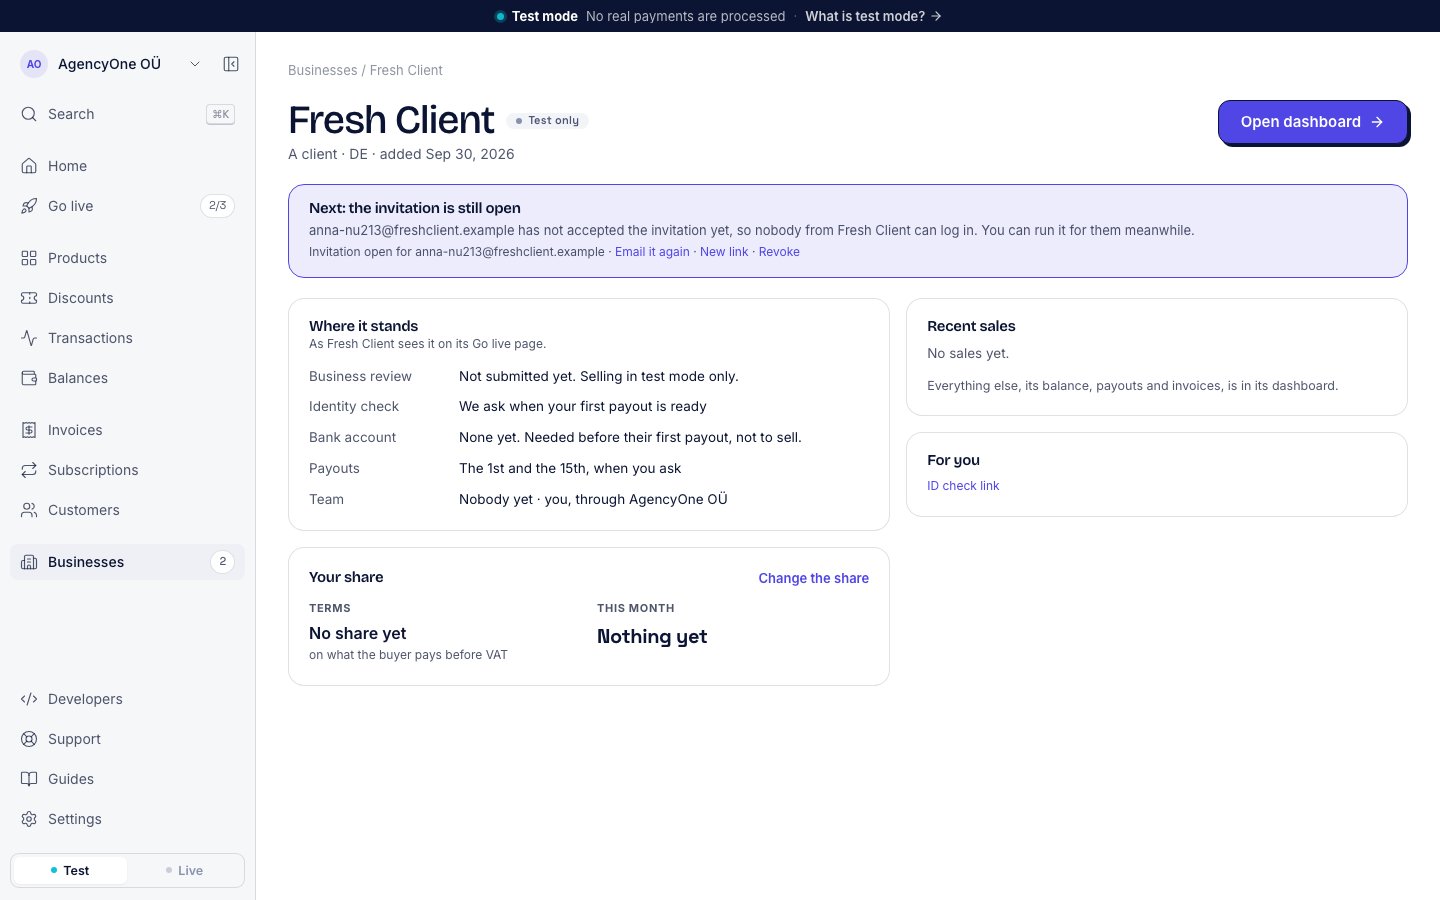
Task: Click the Support lifebuoy icon
Action: 29,739
